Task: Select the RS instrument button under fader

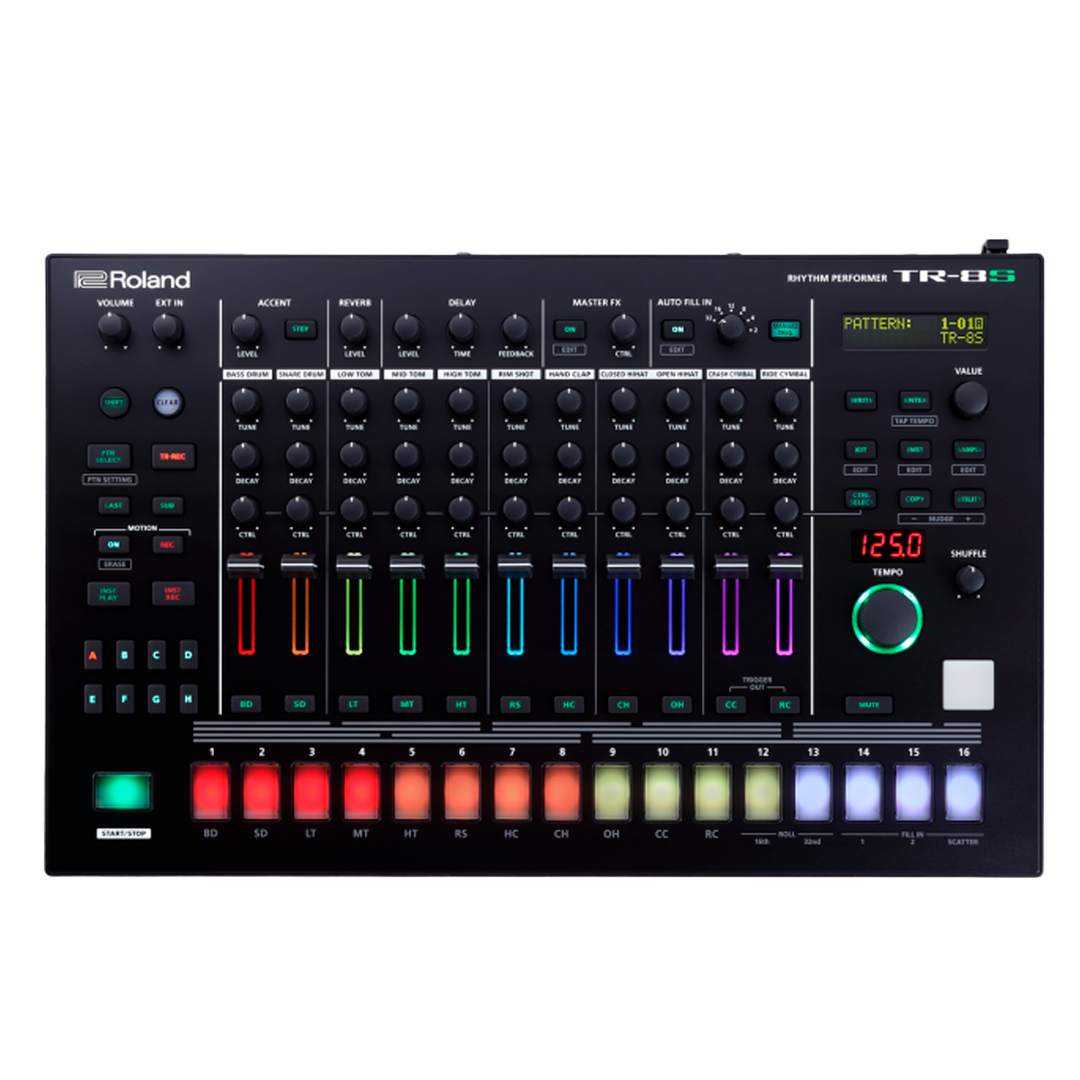Action: point(515,704)
